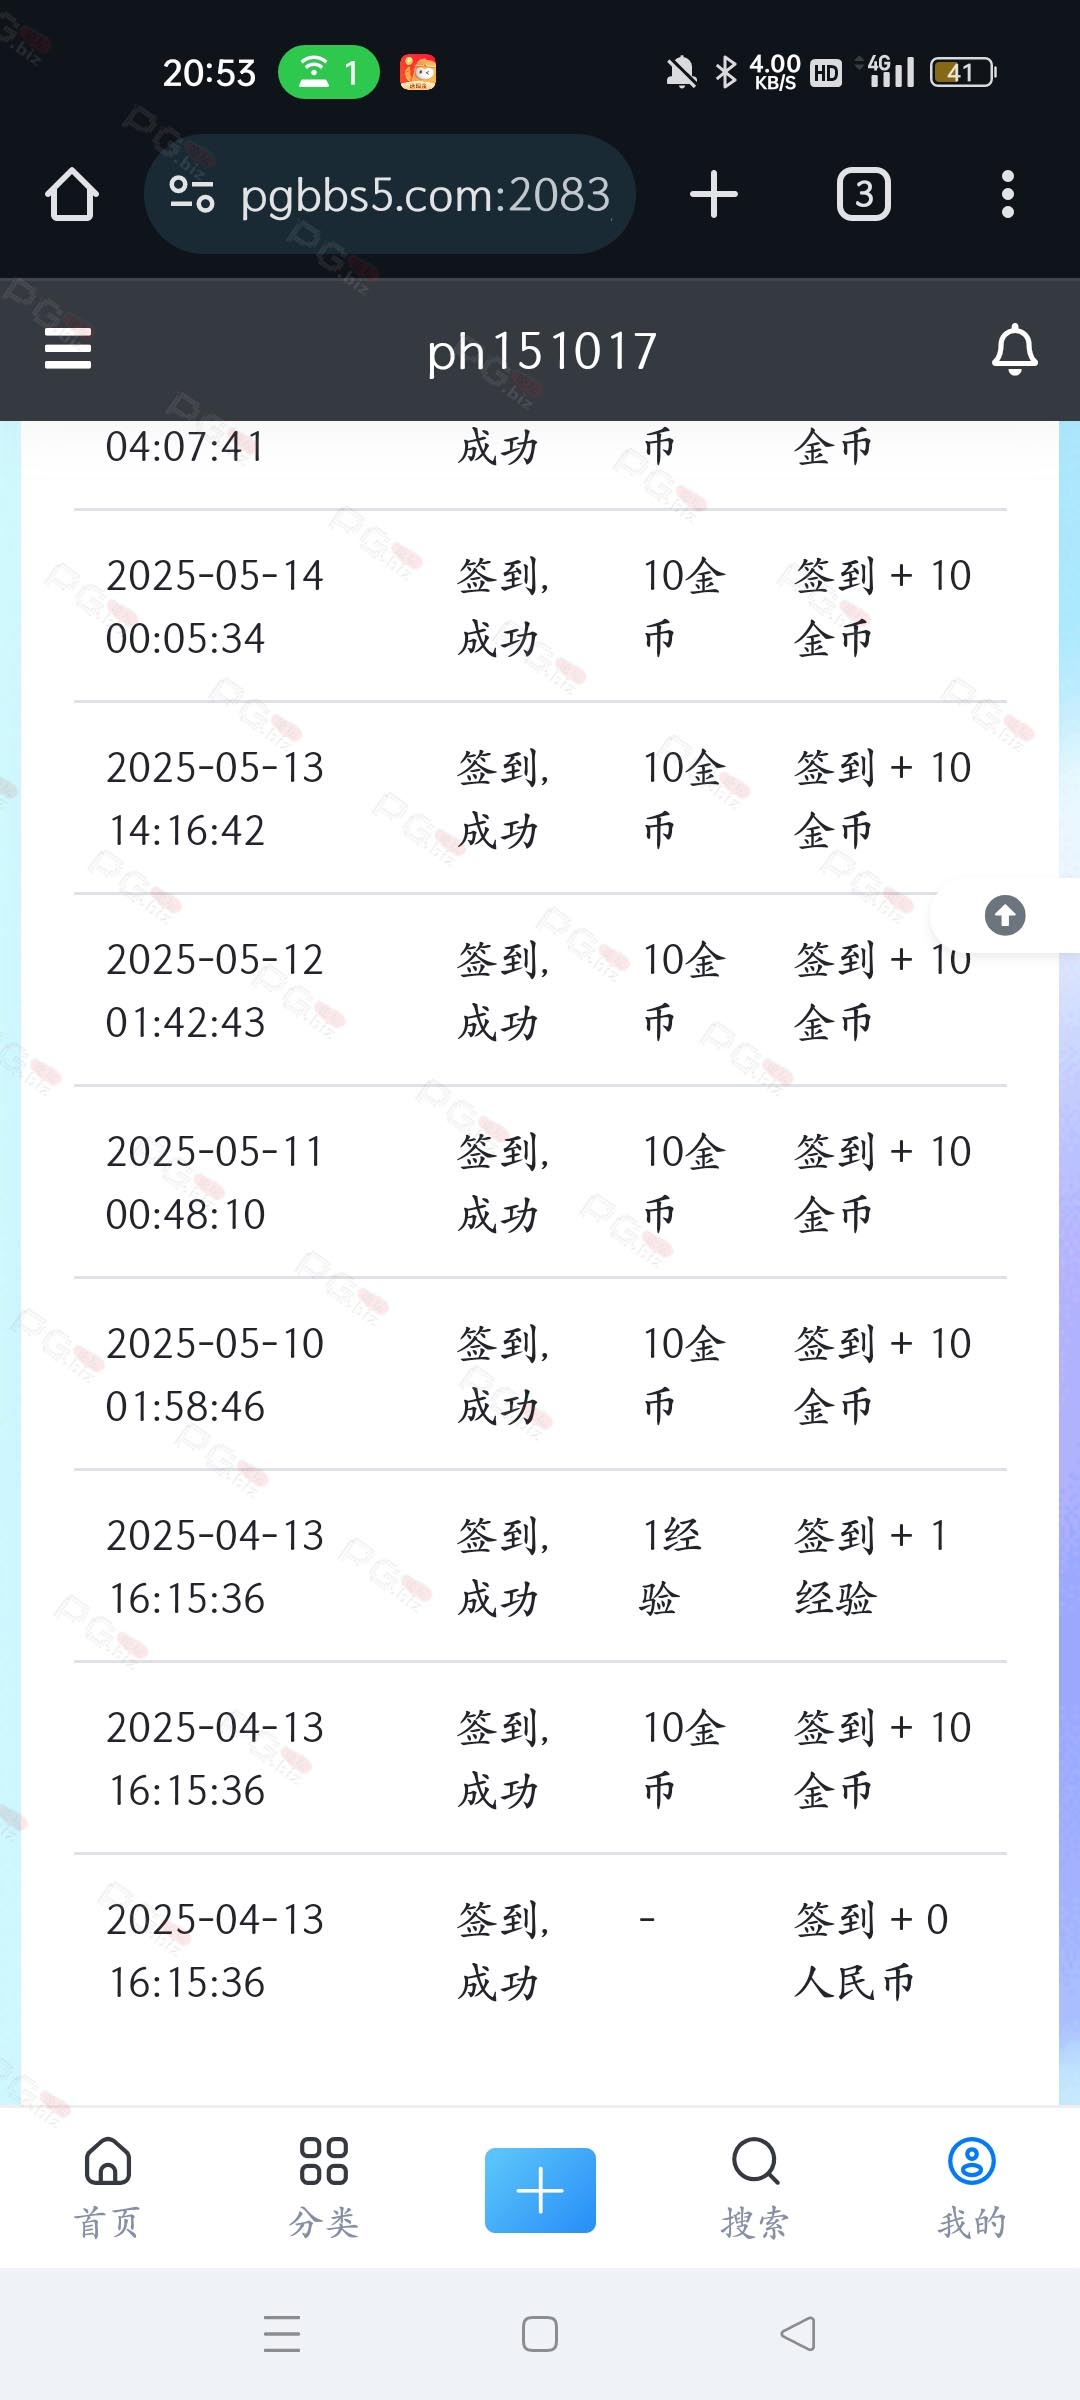Tap the pgbbs5.com address bar
Image resolution: width=1080 pixels, height=2400 pixels.
click(425, 194)
